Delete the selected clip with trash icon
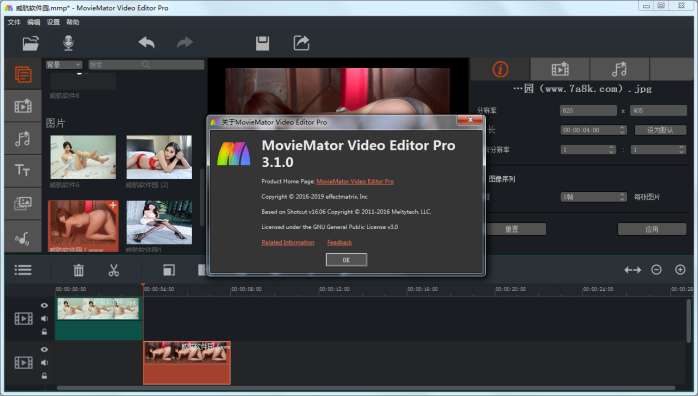 click(78, 270)
